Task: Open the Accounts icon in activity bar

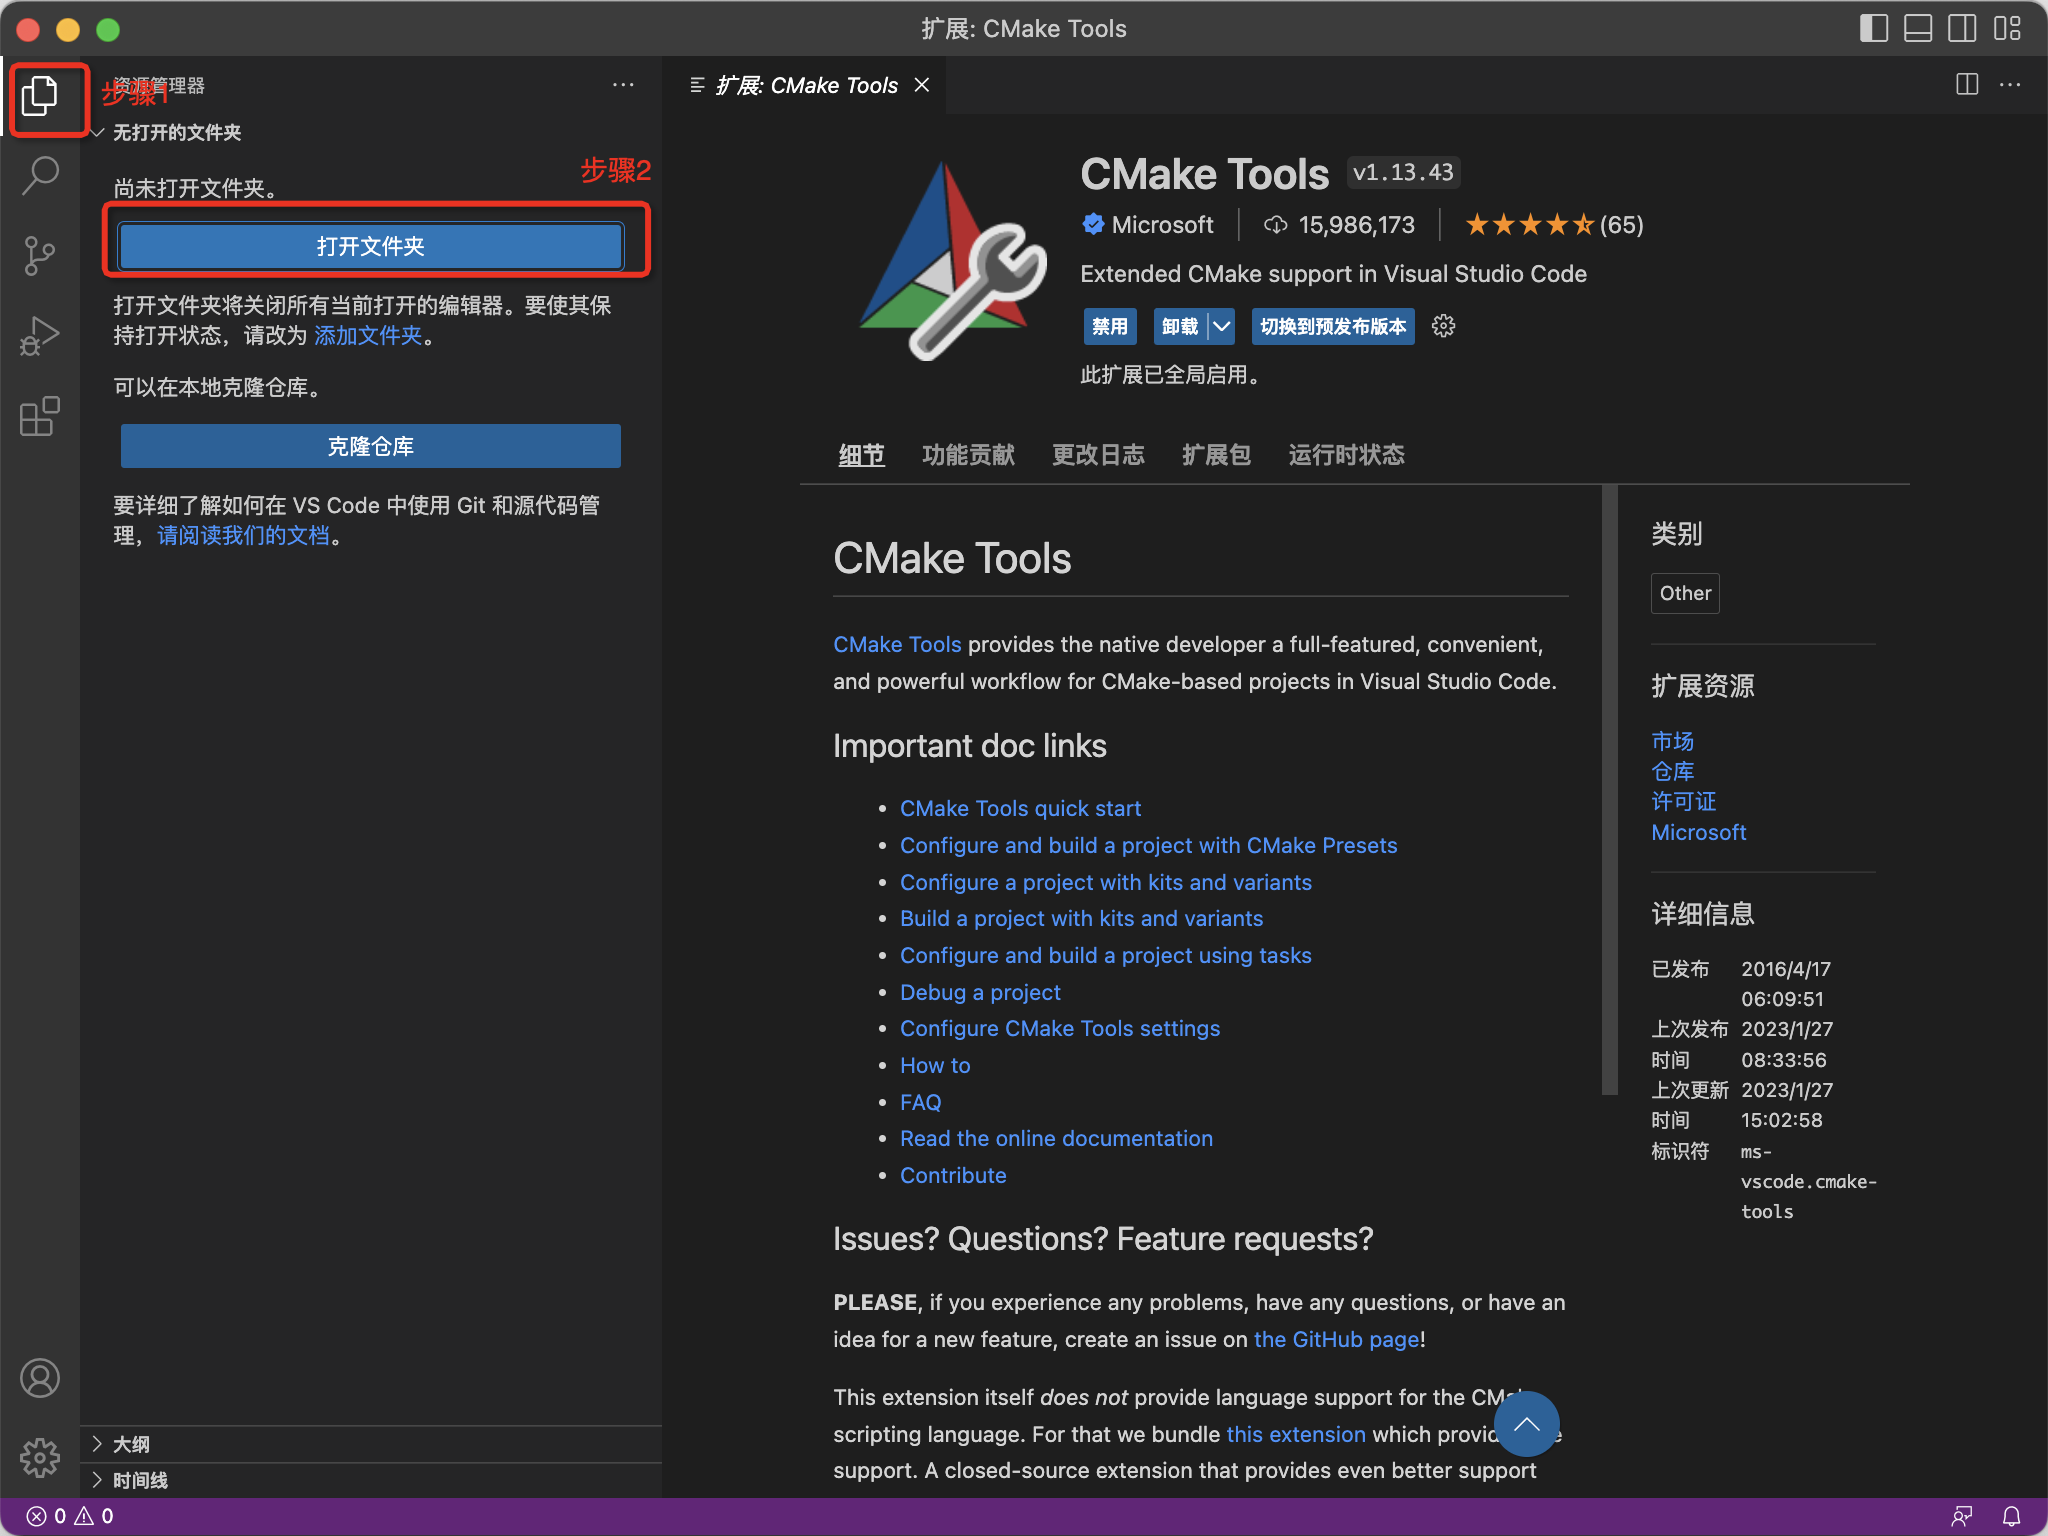Action: (x=40, y=1378)
